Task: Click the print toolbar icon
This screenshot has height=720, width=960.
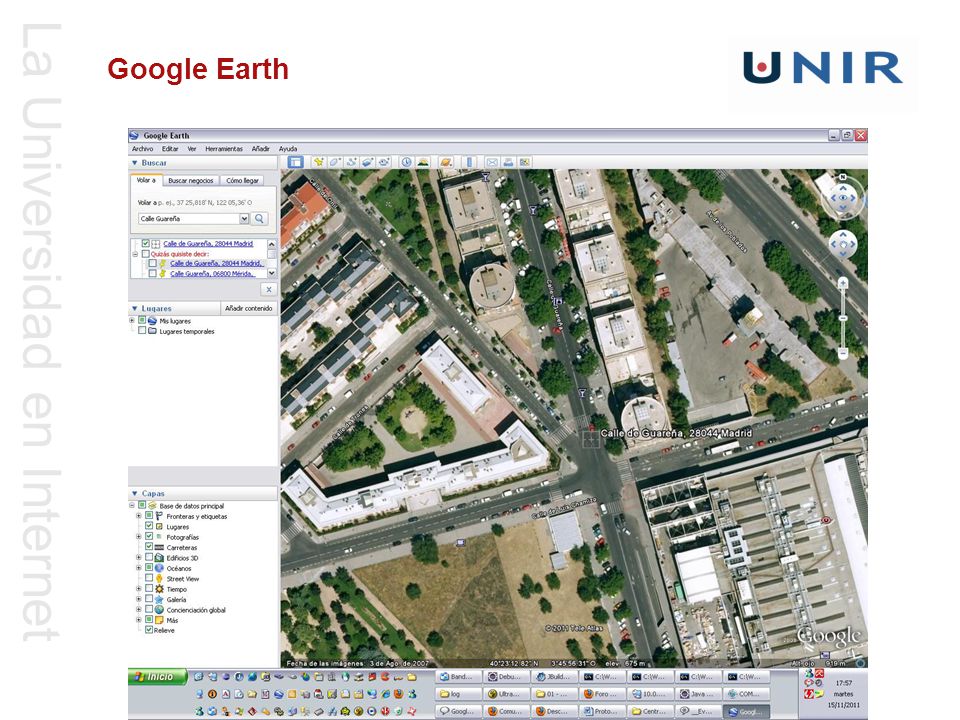Action: 508,162
